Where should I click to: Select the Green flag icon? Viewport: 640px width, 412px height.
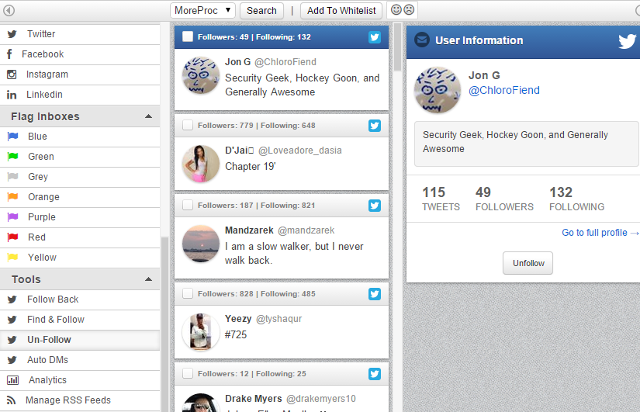(13, 156)
